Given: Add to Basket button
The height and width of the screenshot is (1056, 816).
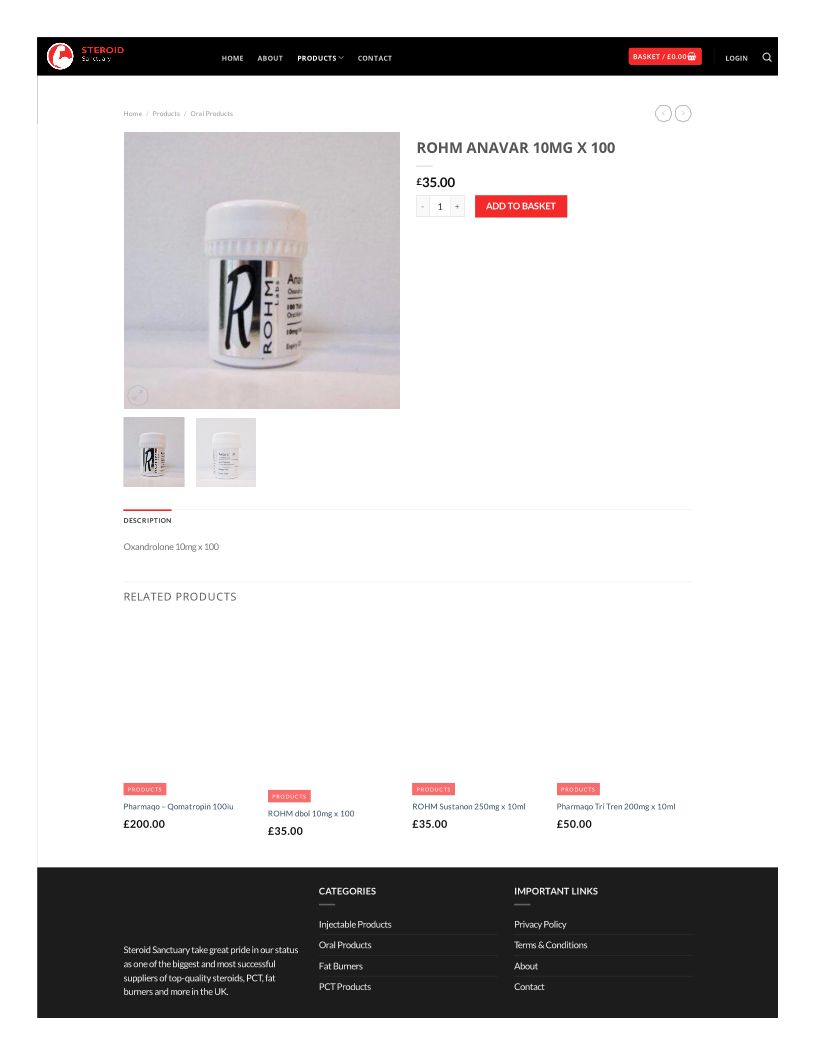Looking at the screenshot, I should [x=520, y=206].
